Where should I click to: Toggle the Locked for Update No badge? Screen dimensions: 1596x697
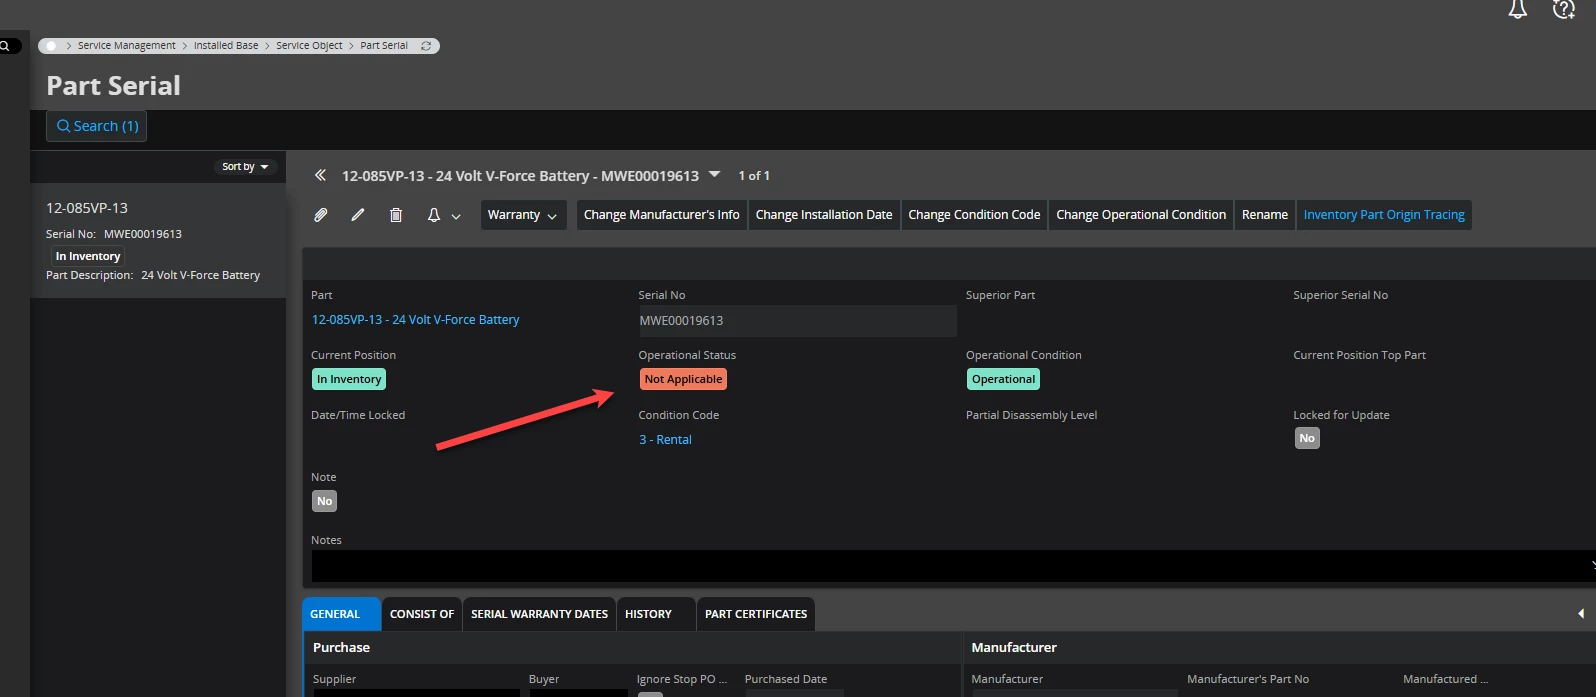click(x=1307, y=438)
